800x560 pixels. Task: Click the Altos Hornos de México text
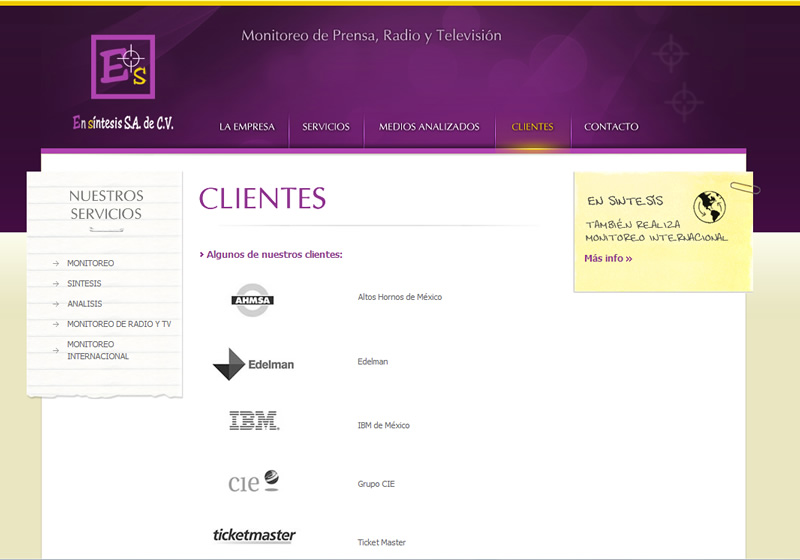click(x=400, y=297)
